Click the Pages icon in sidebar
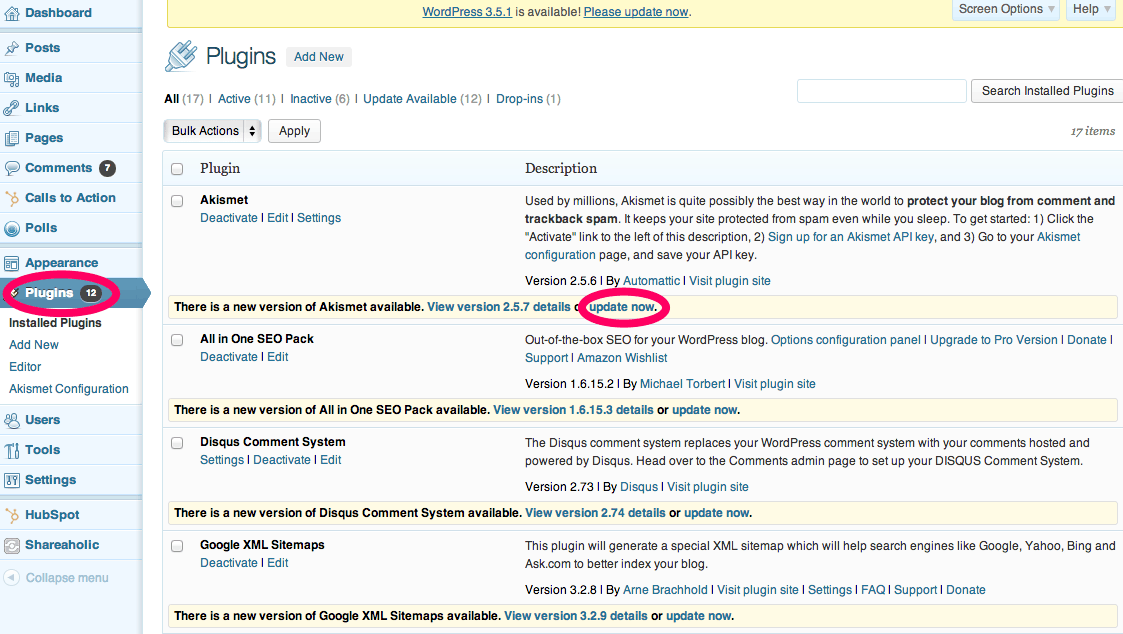This screenshot has width=1123, height=634. (x=11, y=138)
